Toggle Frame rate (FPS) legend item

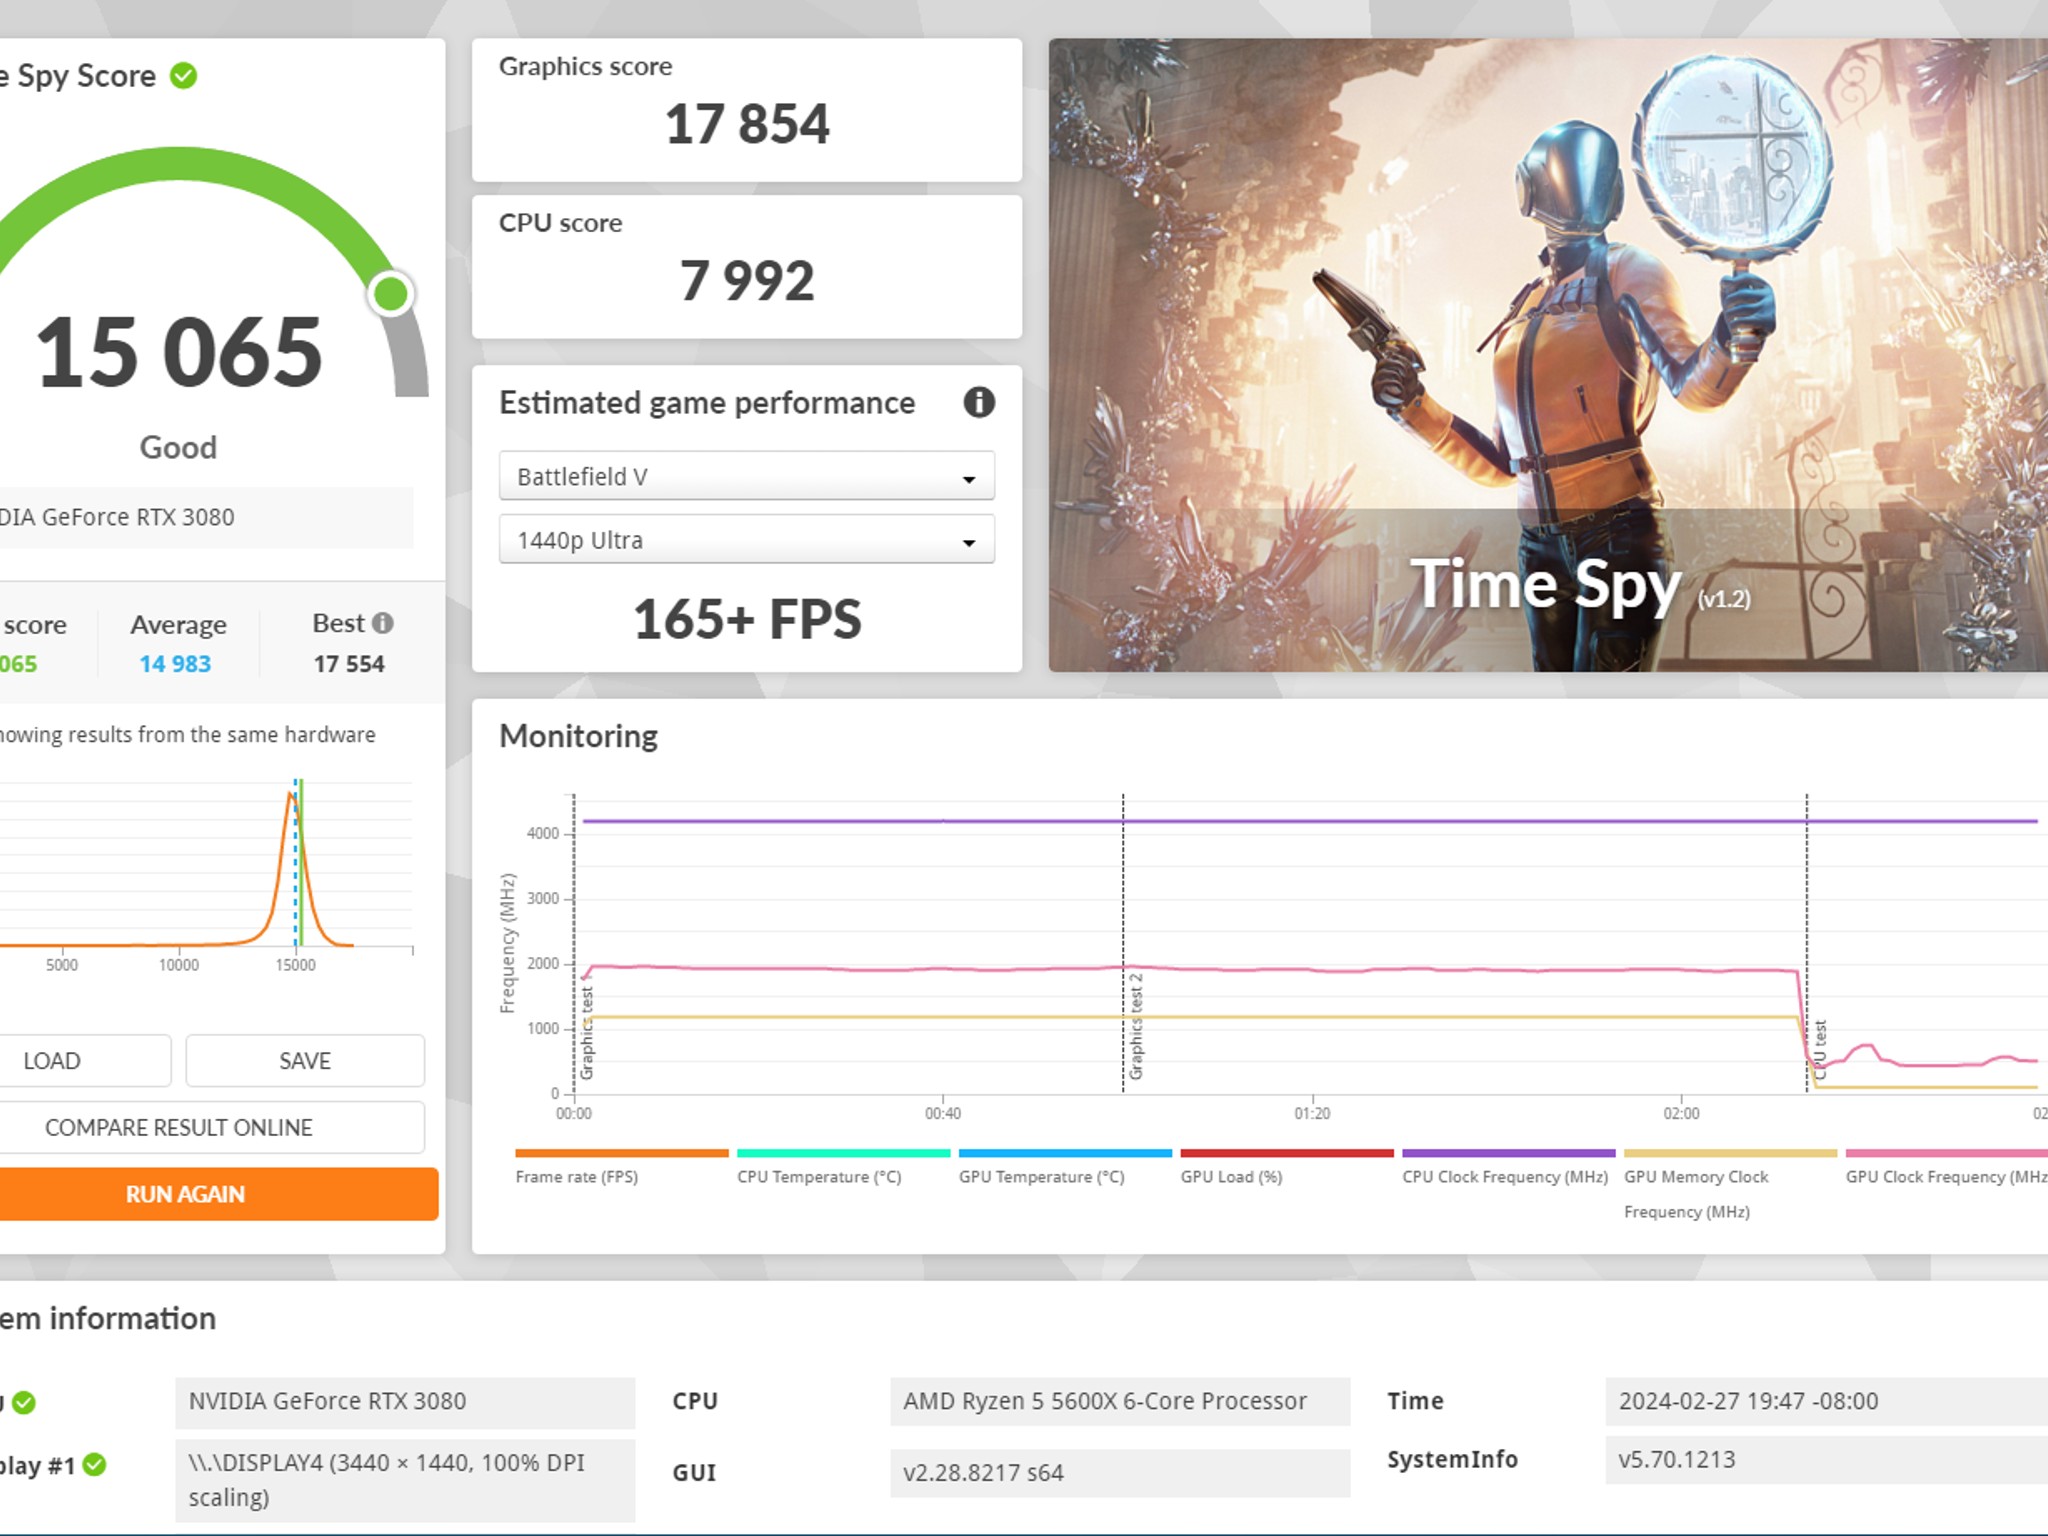pos(621,1168)
